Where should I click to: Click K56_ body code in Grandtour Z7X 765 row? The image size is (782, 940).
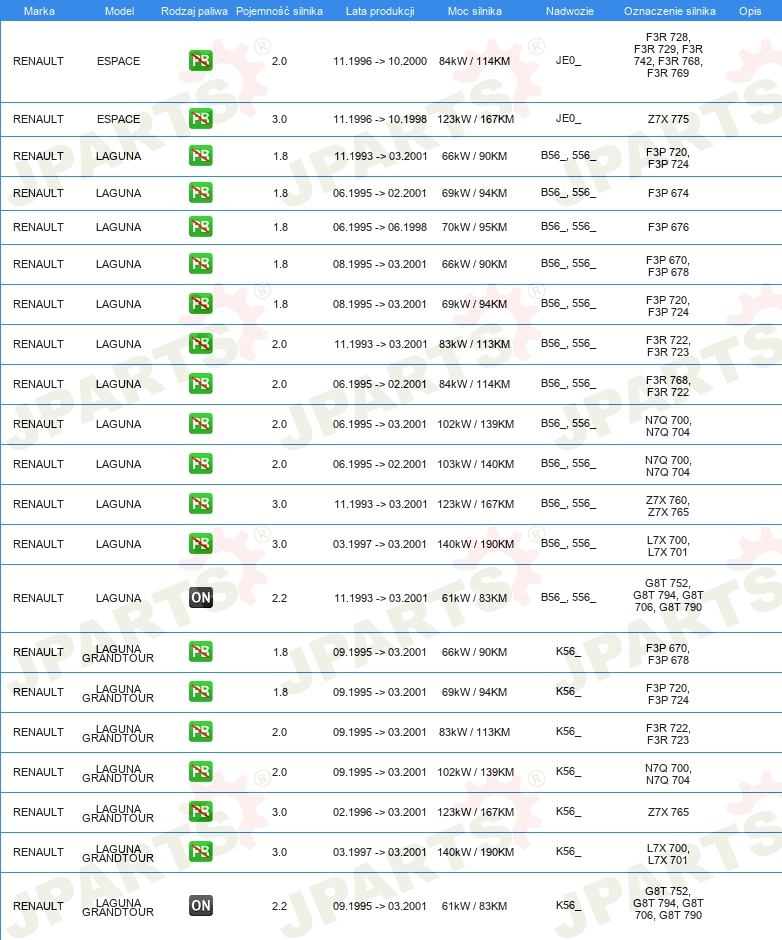click(x=568, y=811)
